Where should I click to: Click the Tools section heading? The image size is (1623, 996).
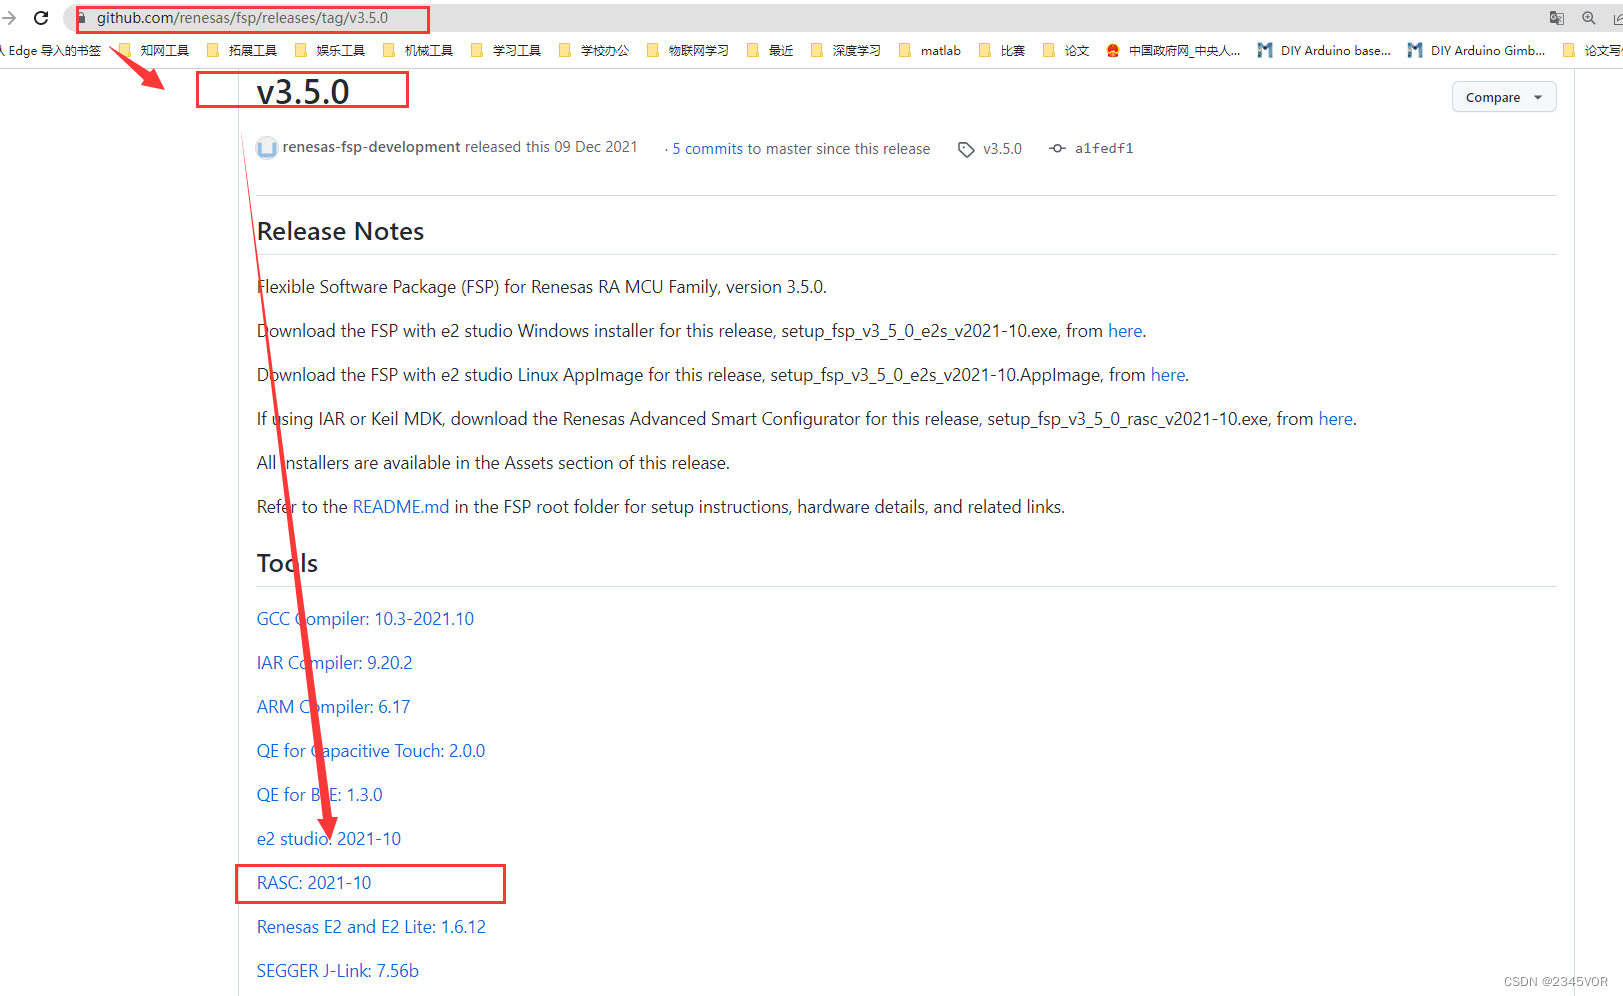[287, 564]
